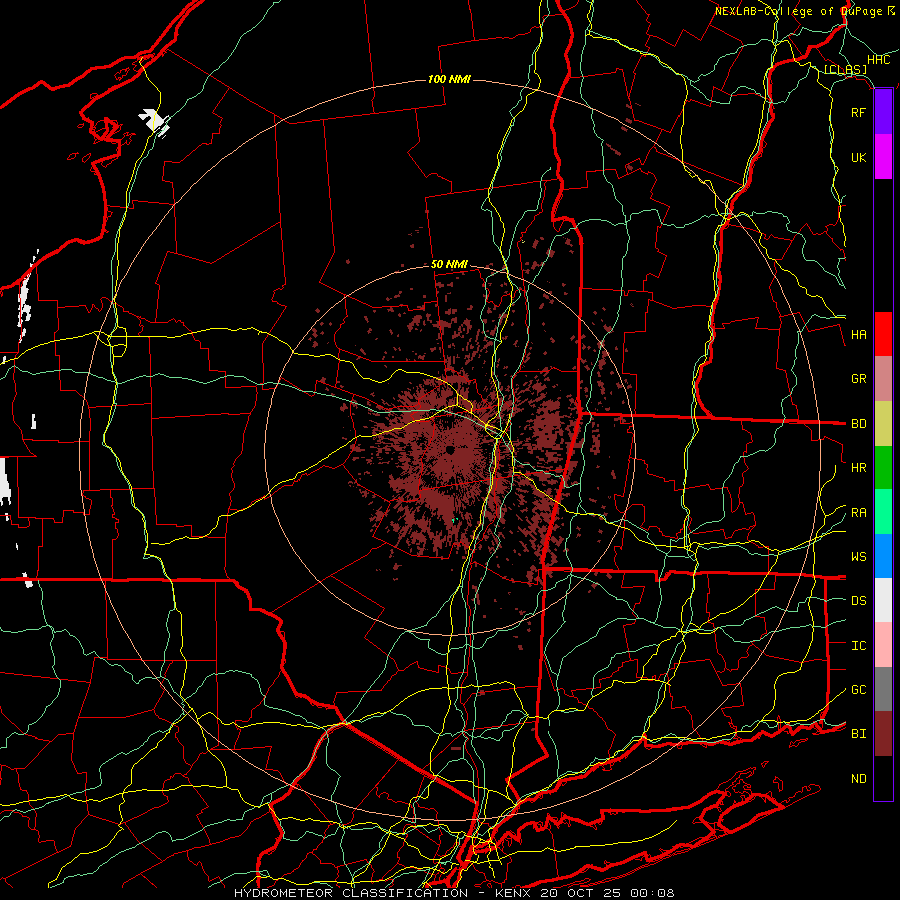Click the ND legend label
This screenshot has height=900, width=900.
point(858,779)
